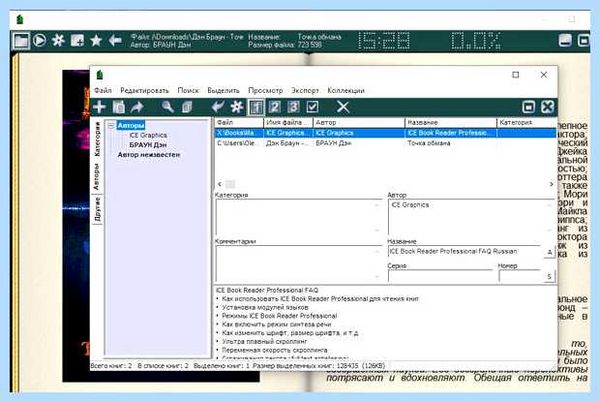Switch to view mode 2 in library toolbar
The height and width of the screenshot is (402, 600).
click(274, 107)
